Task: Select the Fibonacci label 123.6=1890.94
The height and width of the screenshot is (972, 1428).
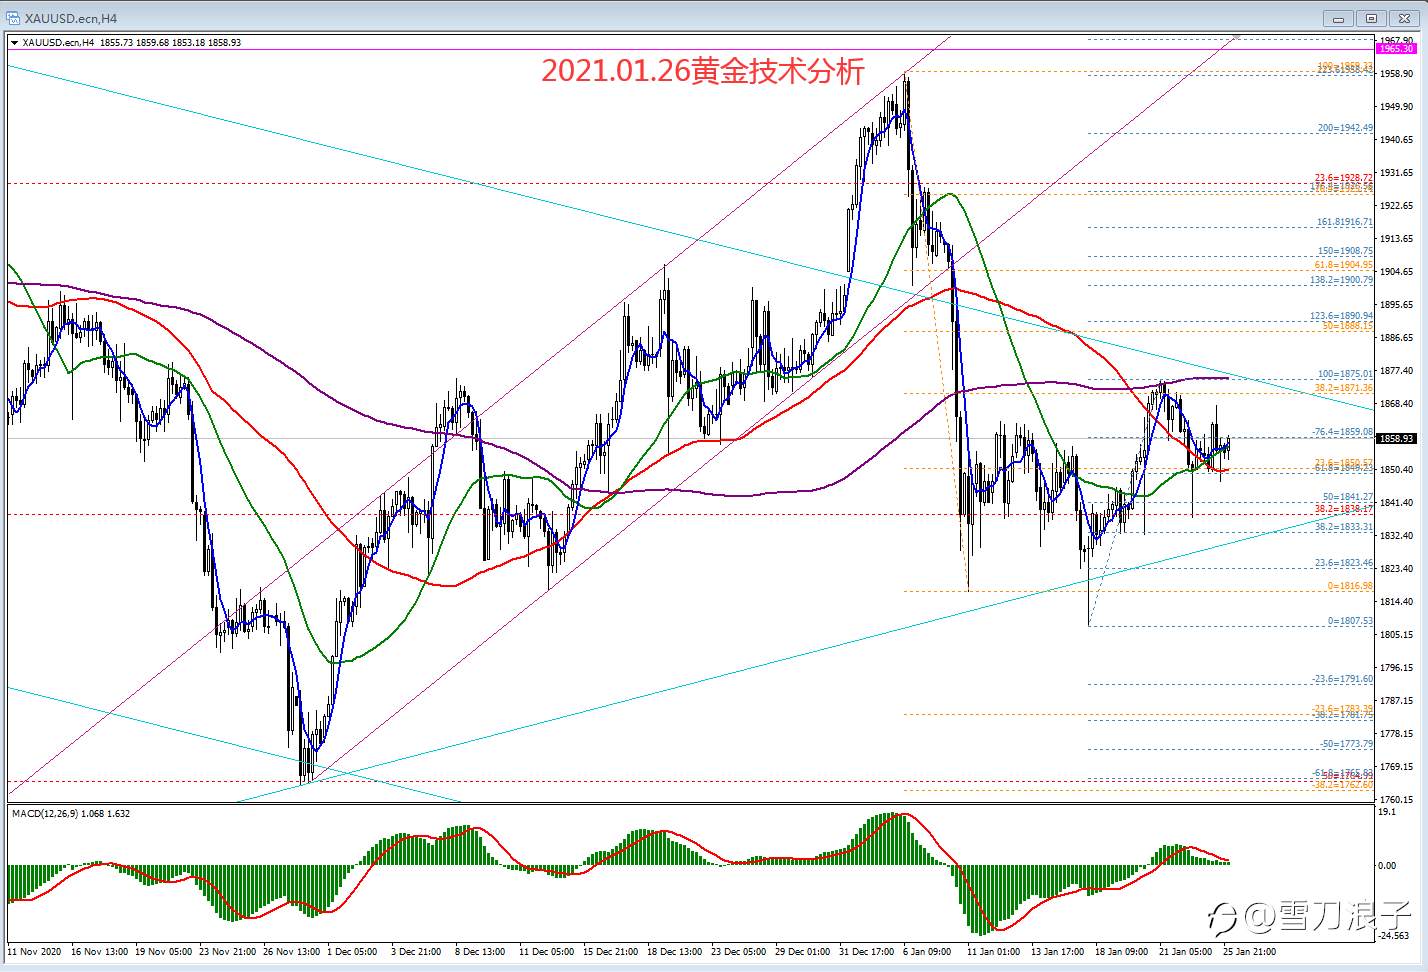Action: (x=1341, y=316)
